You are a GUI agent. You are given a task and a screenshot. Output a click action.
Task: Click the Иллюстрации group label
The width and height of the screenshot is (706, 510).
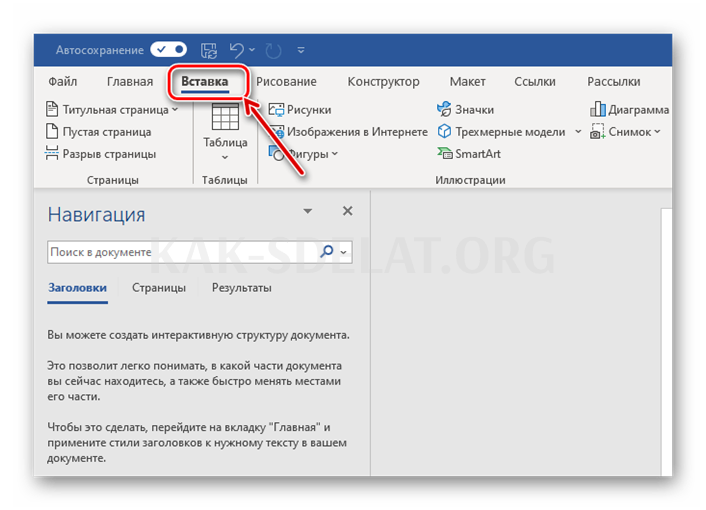(x=470, y=180)
